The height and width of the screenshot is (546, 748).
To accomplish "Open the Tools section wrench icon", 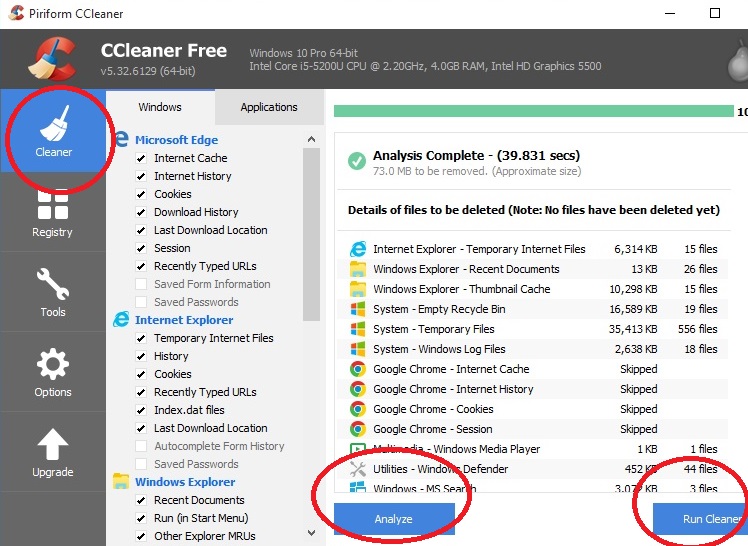I will 53,285.
